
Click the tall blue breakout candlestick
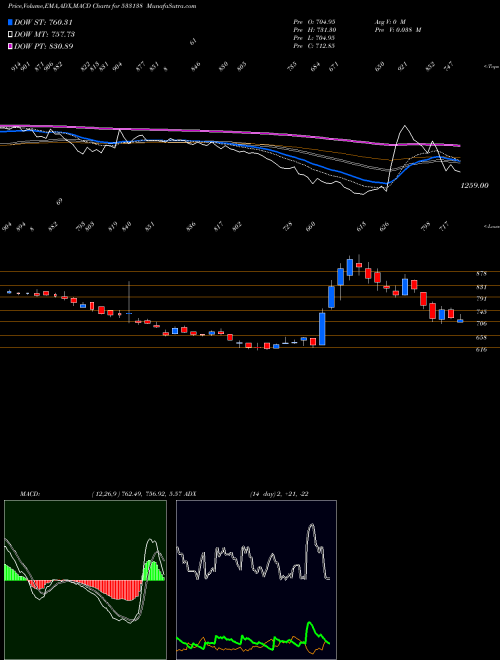[x=322, y=329]
